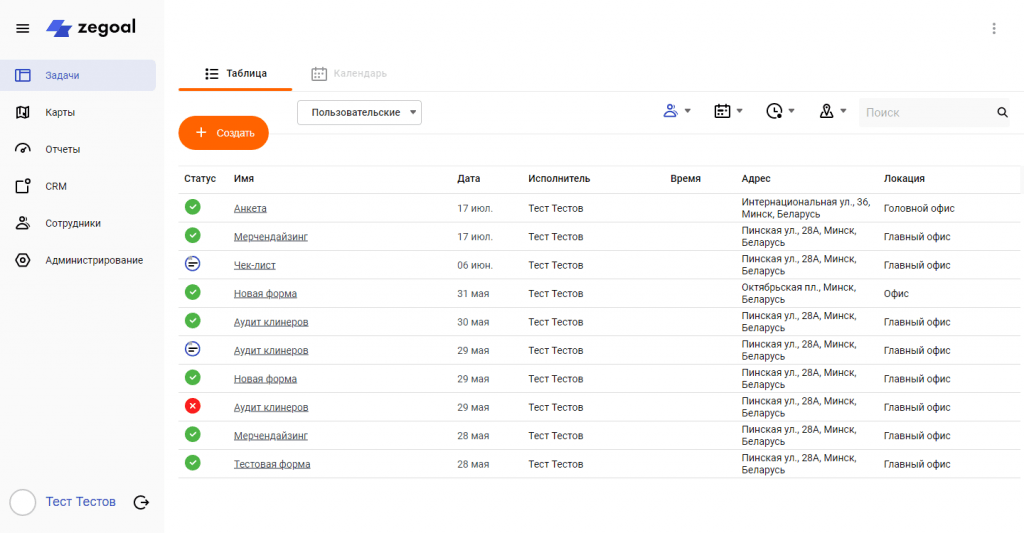Click the red failed status icon
This screenshot has height=533, width=1024.
pos(193,406)
